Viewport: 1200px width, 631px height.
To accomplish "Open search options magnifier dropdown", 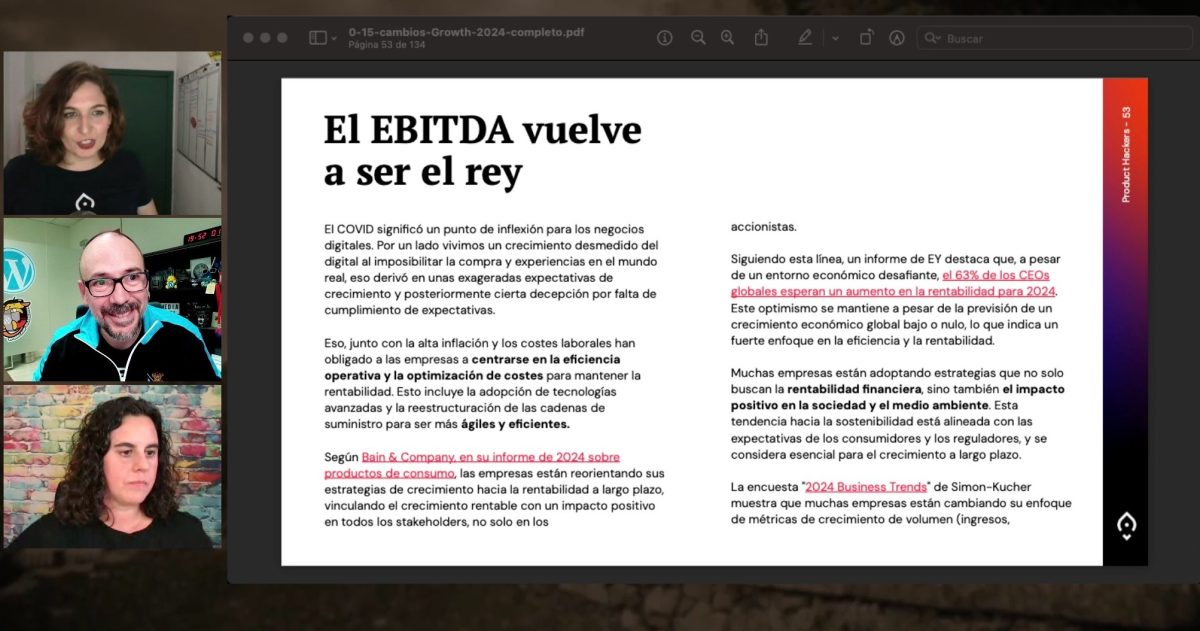I will (932, 38).
